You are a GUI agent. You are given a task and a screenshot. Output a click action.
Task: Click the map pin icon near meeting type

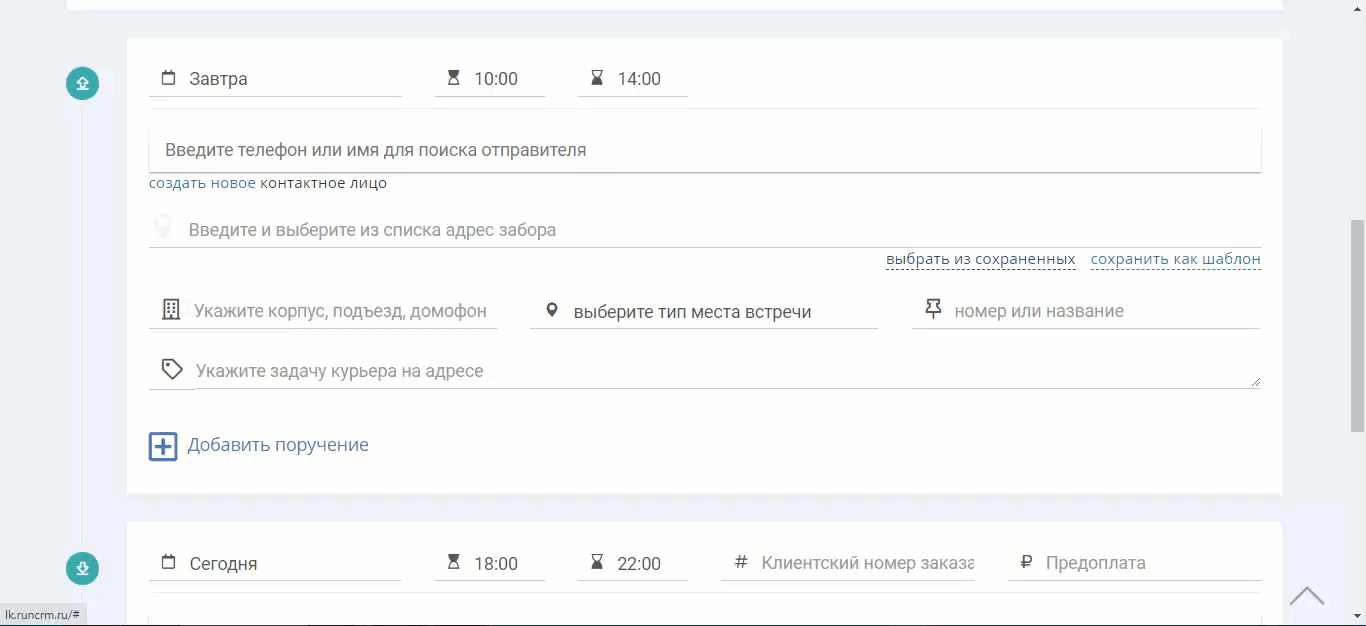point(551,311)
